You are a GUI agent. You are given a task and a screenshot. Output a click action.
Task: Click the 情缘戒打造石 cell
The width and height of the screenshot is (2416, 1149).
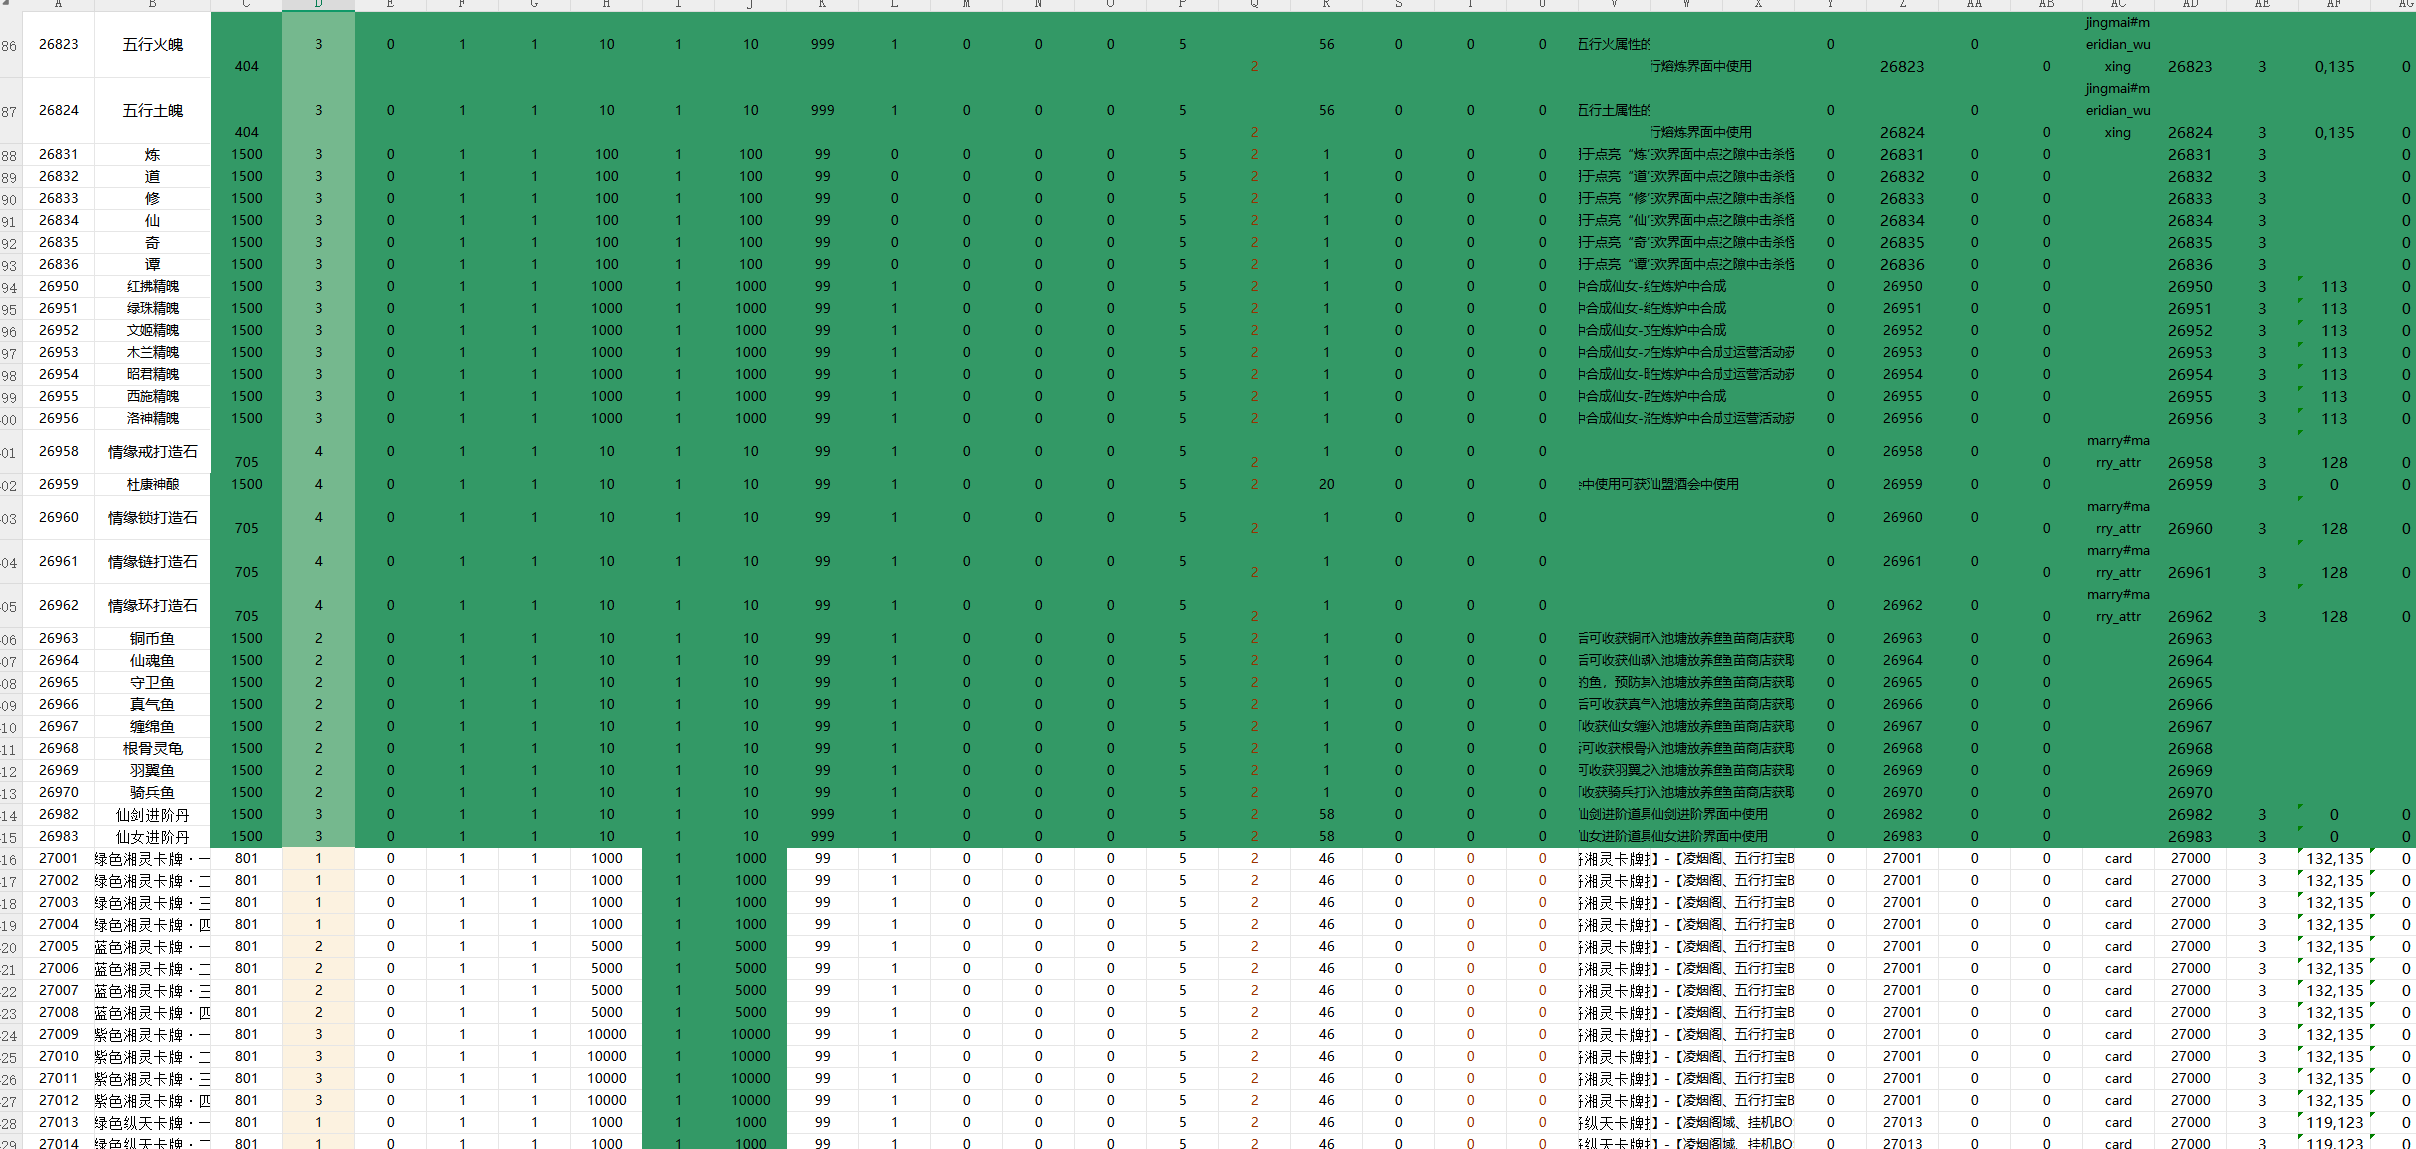click(x=152, y=451)
